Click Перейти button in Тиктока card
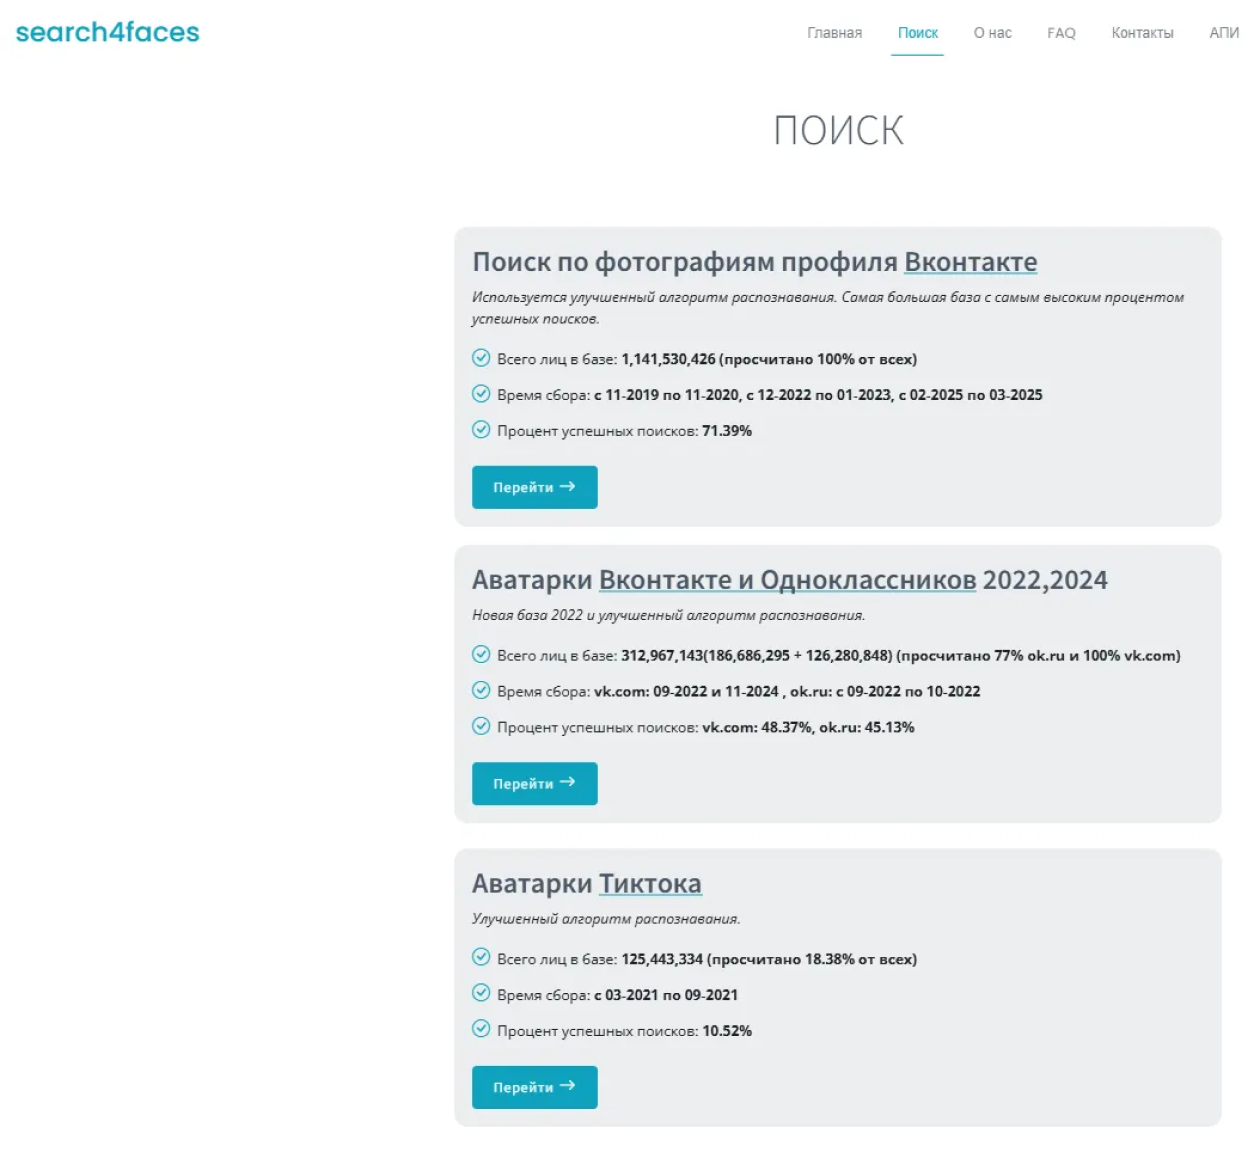The image size is (1260, 1169). (534, 1087)
